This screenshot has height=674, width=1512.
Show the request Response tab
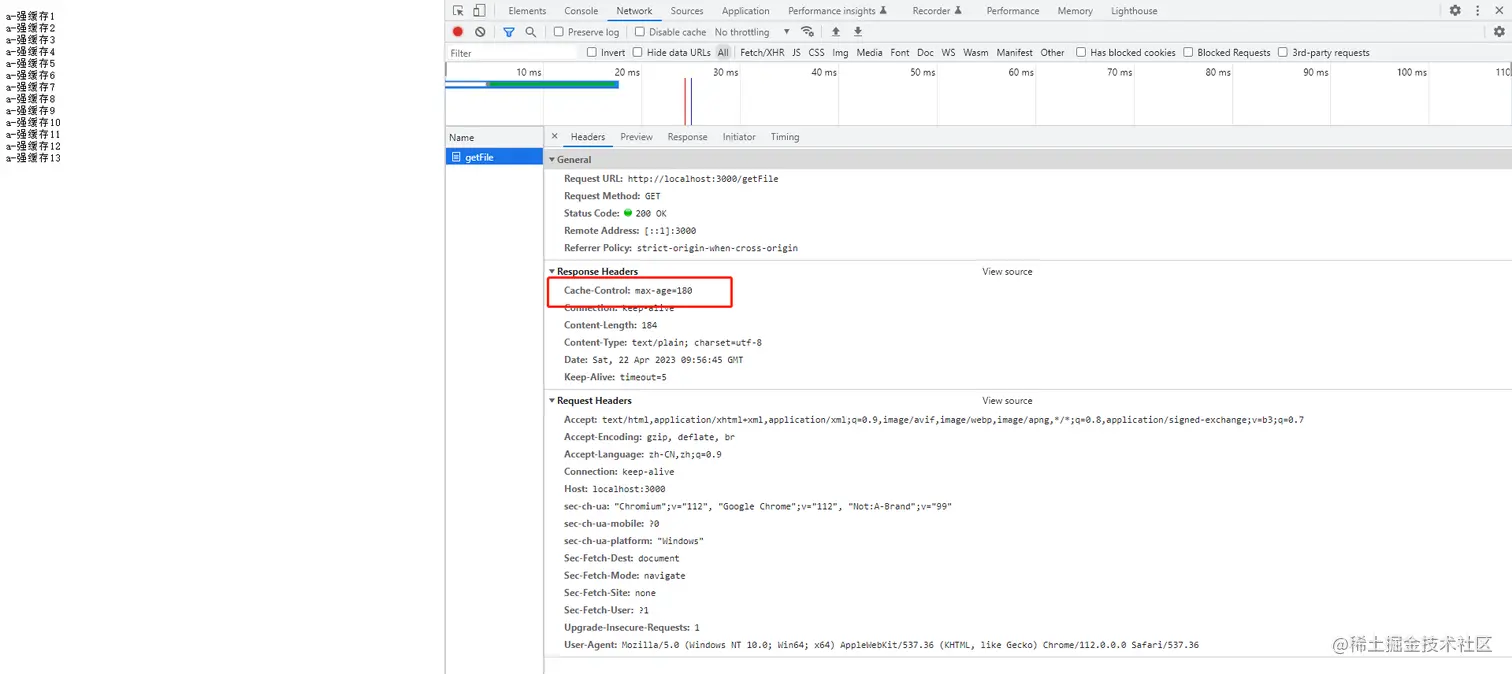point(687,137)
